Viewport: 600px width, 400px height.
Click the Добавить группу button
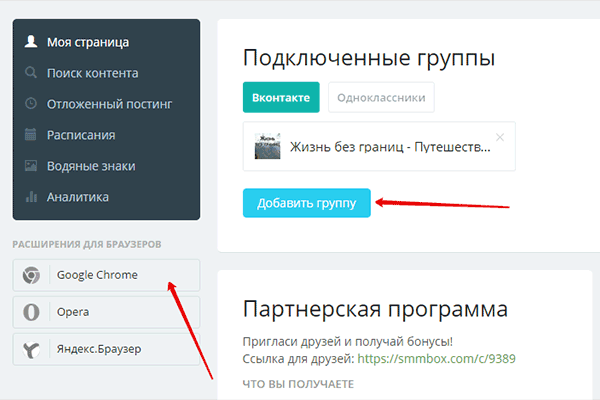click(307, 203)
